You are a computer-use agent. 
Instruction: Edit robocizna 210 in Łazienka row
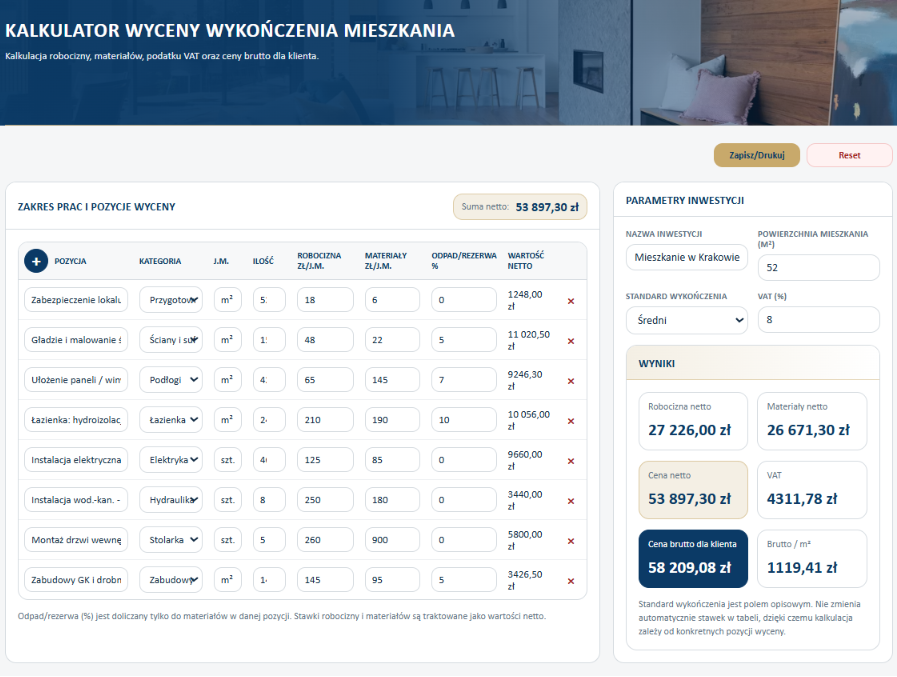point(325,419)
